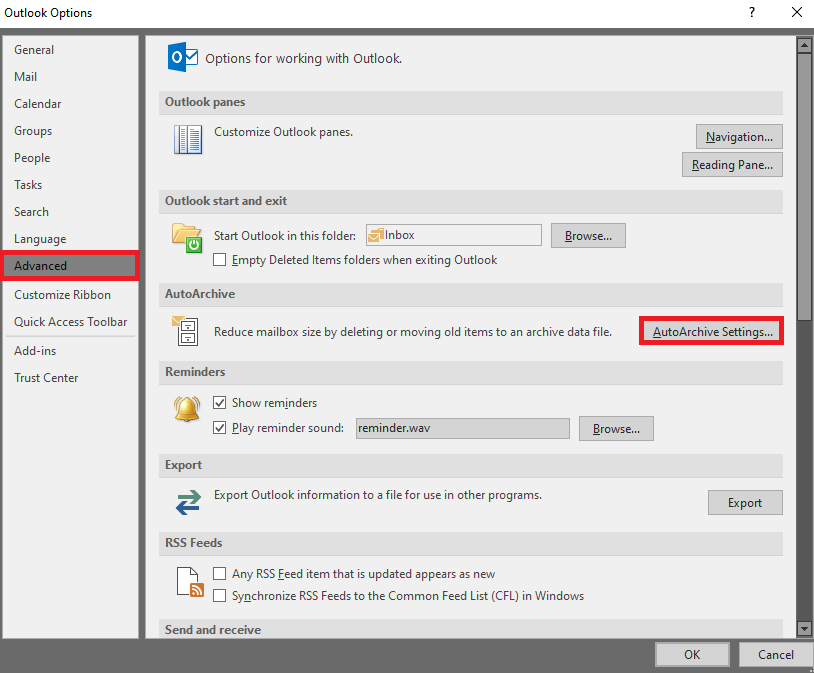Click the start folder Inbox field
Image resolution: width=814 pixels, height=673 pixels.
point(454,235)
